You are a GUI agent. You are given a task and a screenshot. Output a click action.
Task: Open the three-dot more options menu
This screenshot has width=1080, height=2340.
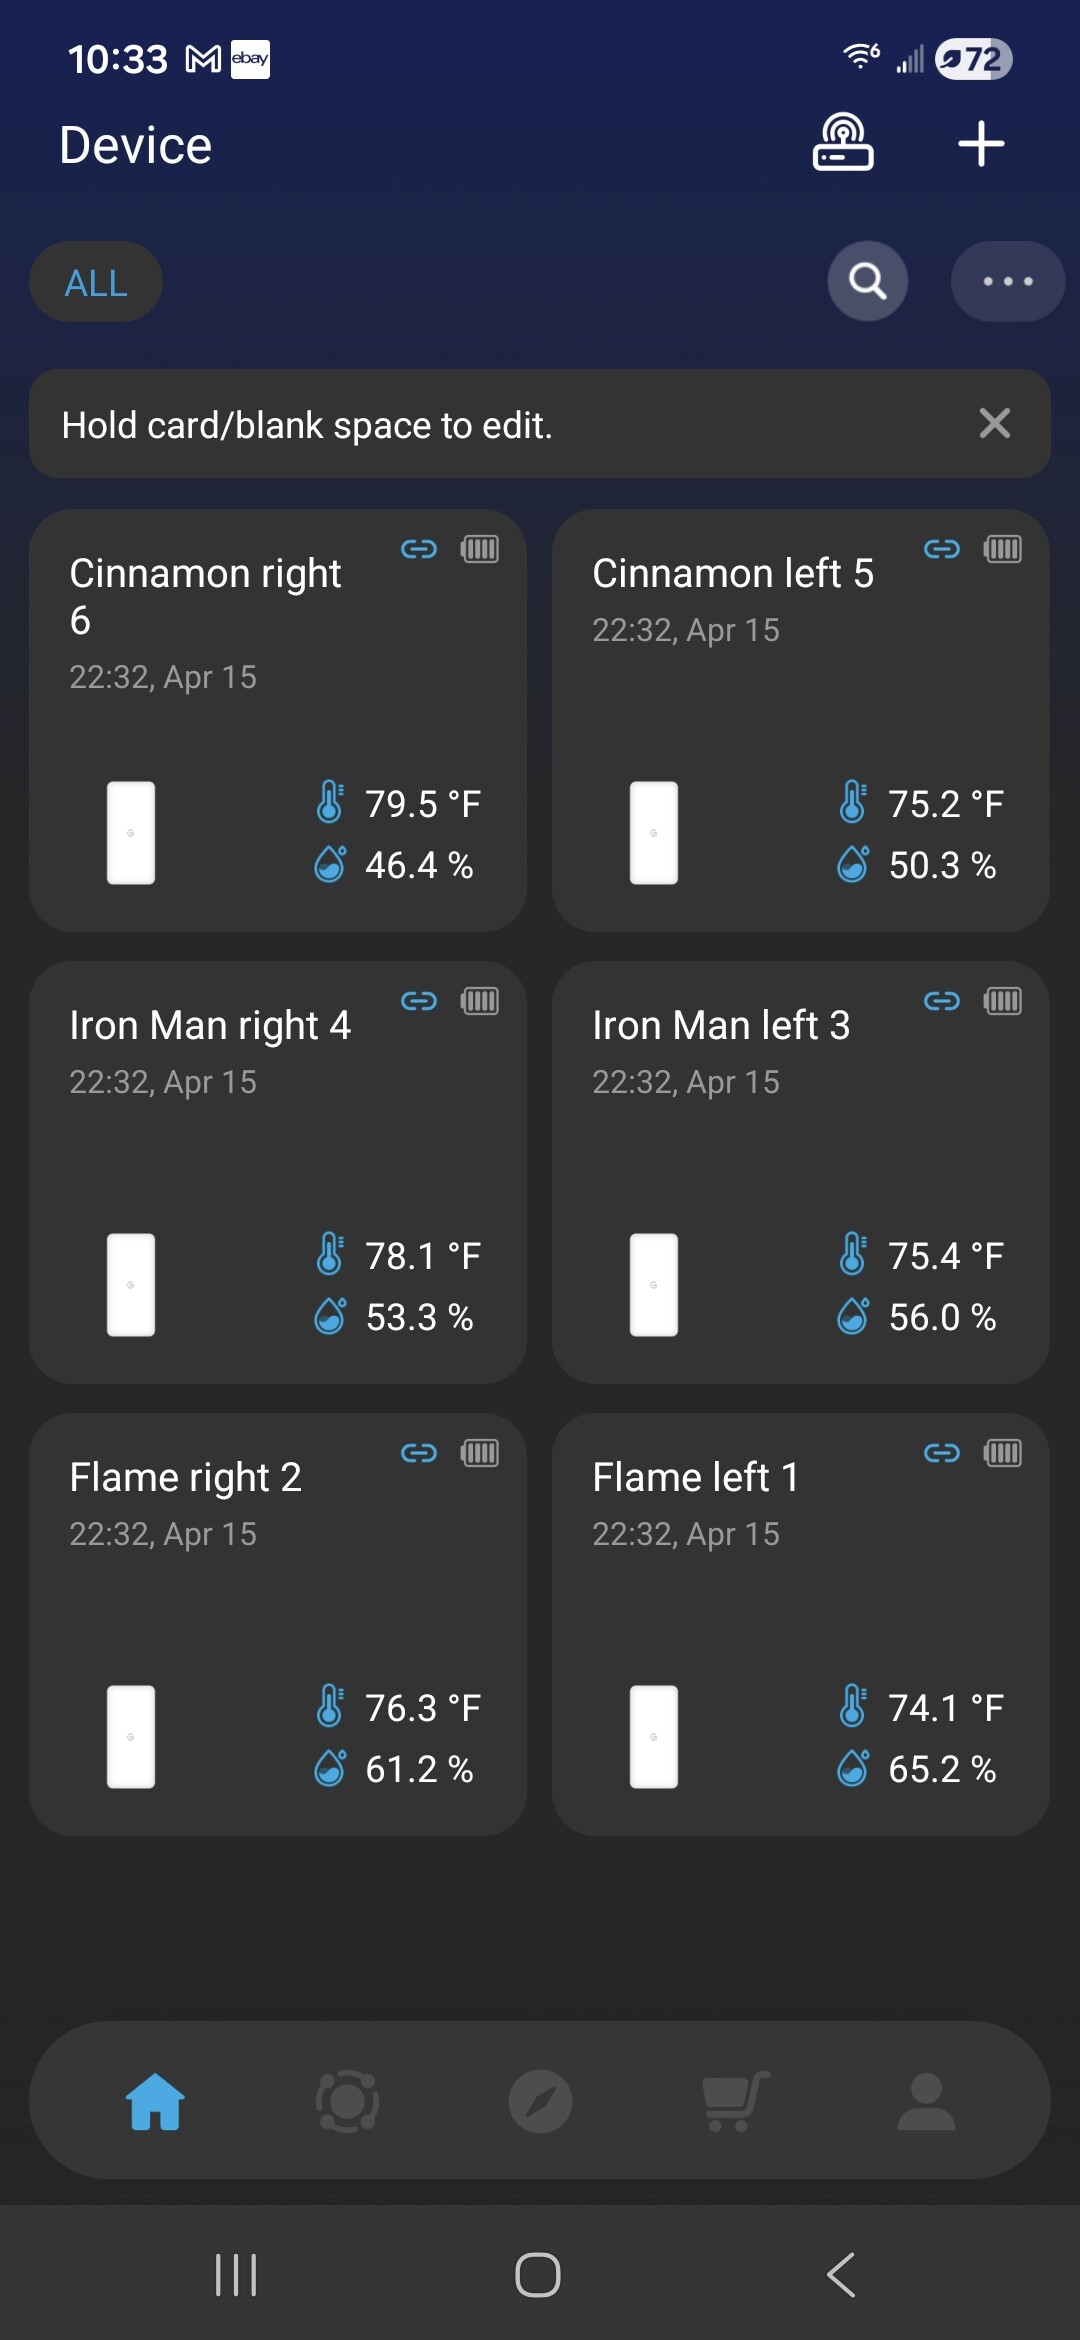coord(1007,282)
